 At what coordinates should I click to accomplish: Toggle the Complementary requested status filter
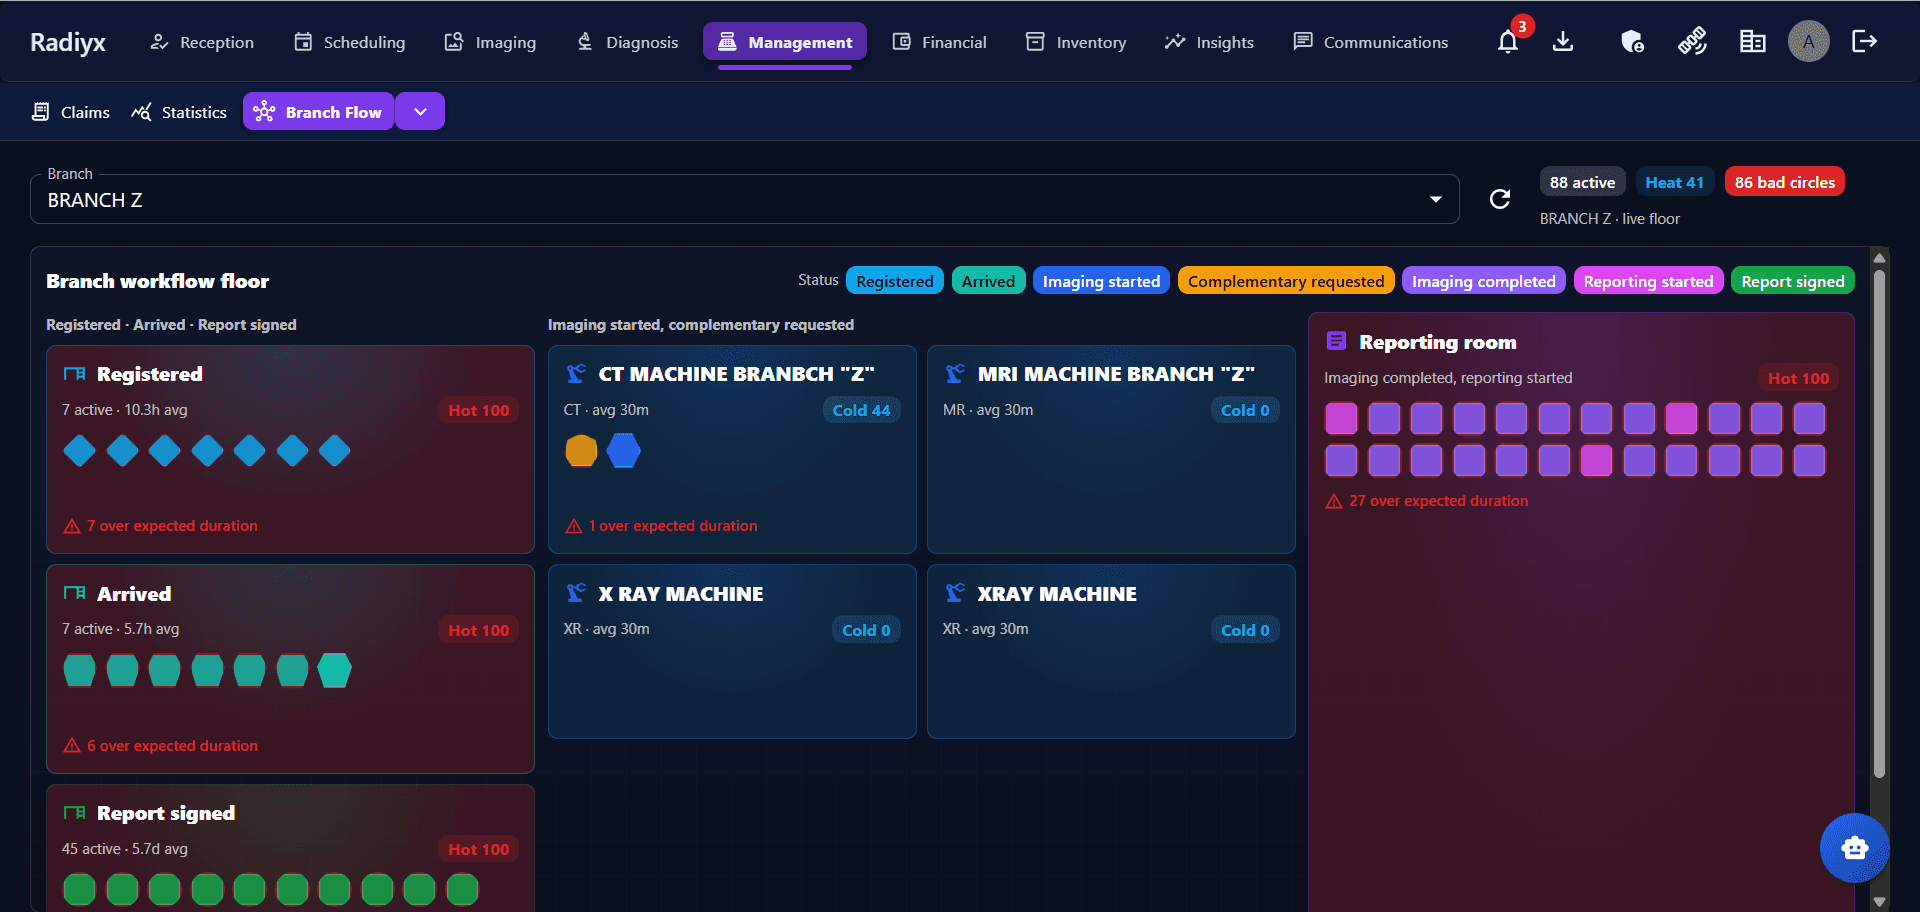coord(1286,281)
